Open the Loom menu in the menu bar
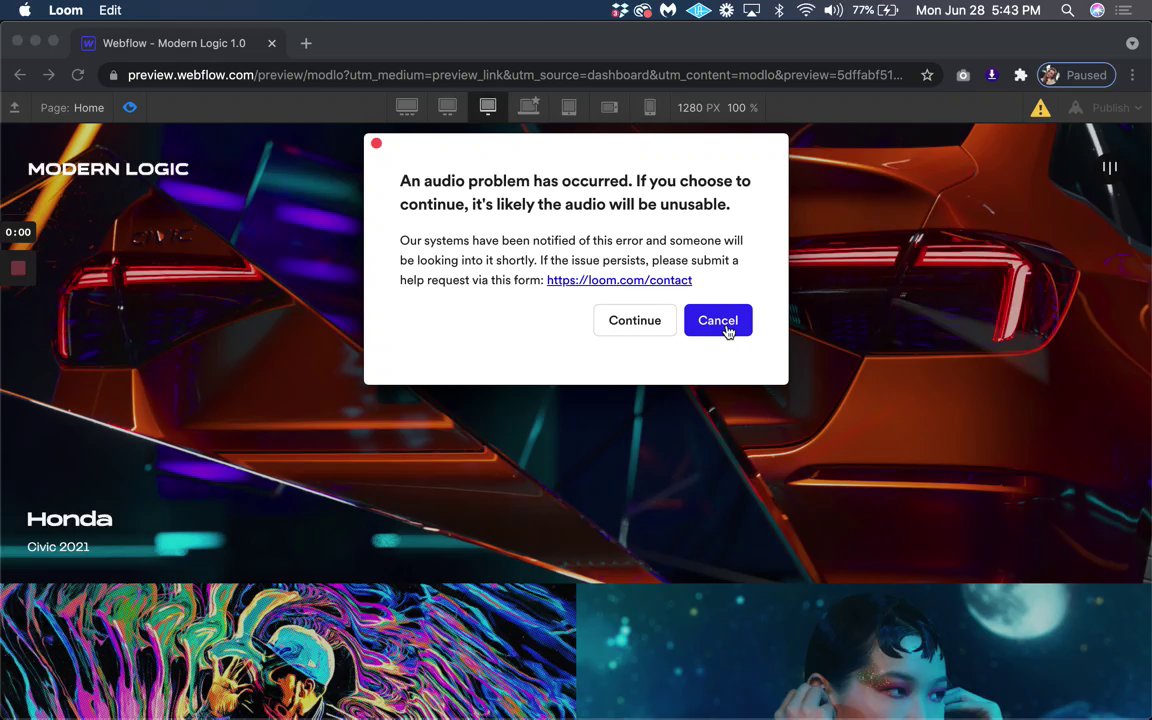Screen dimensions: 1152x720 pos(65,10)
